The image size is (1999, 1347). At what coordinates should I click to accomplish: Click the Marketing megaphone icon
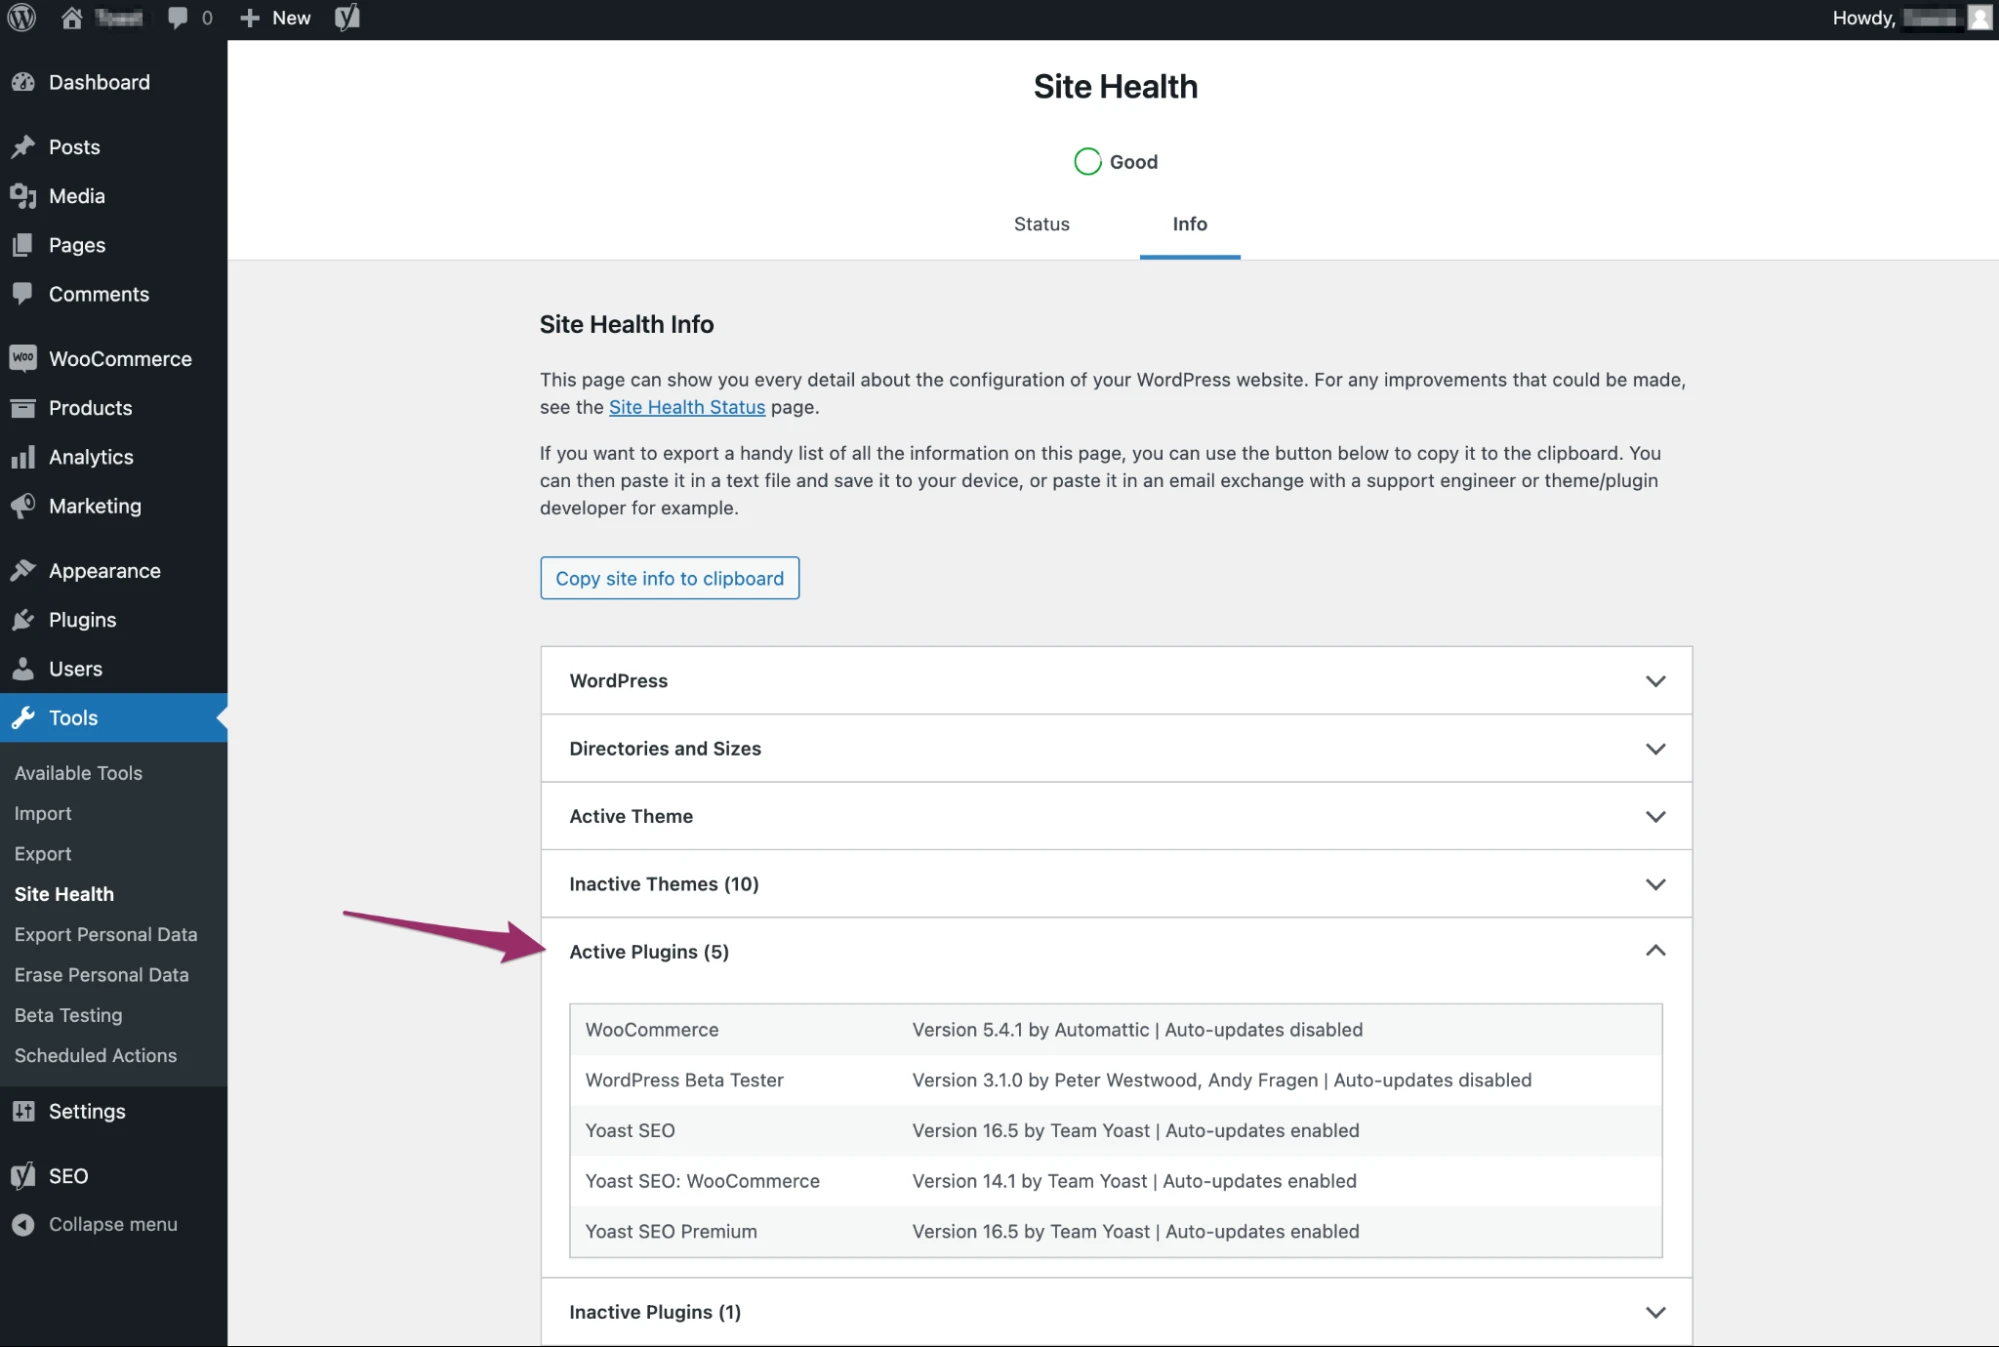point(23,506)
